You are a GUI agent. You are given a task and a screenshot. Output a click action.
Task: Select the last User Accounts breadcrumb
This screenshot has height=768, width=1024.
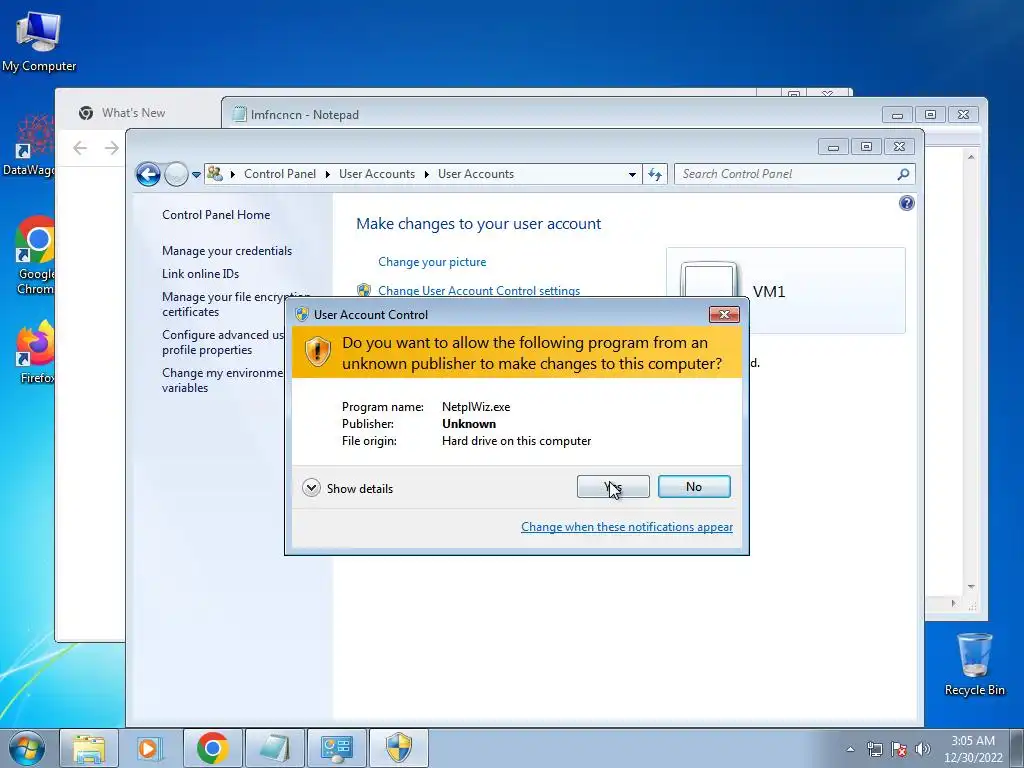pyautogui.click(x=475, y=174)
